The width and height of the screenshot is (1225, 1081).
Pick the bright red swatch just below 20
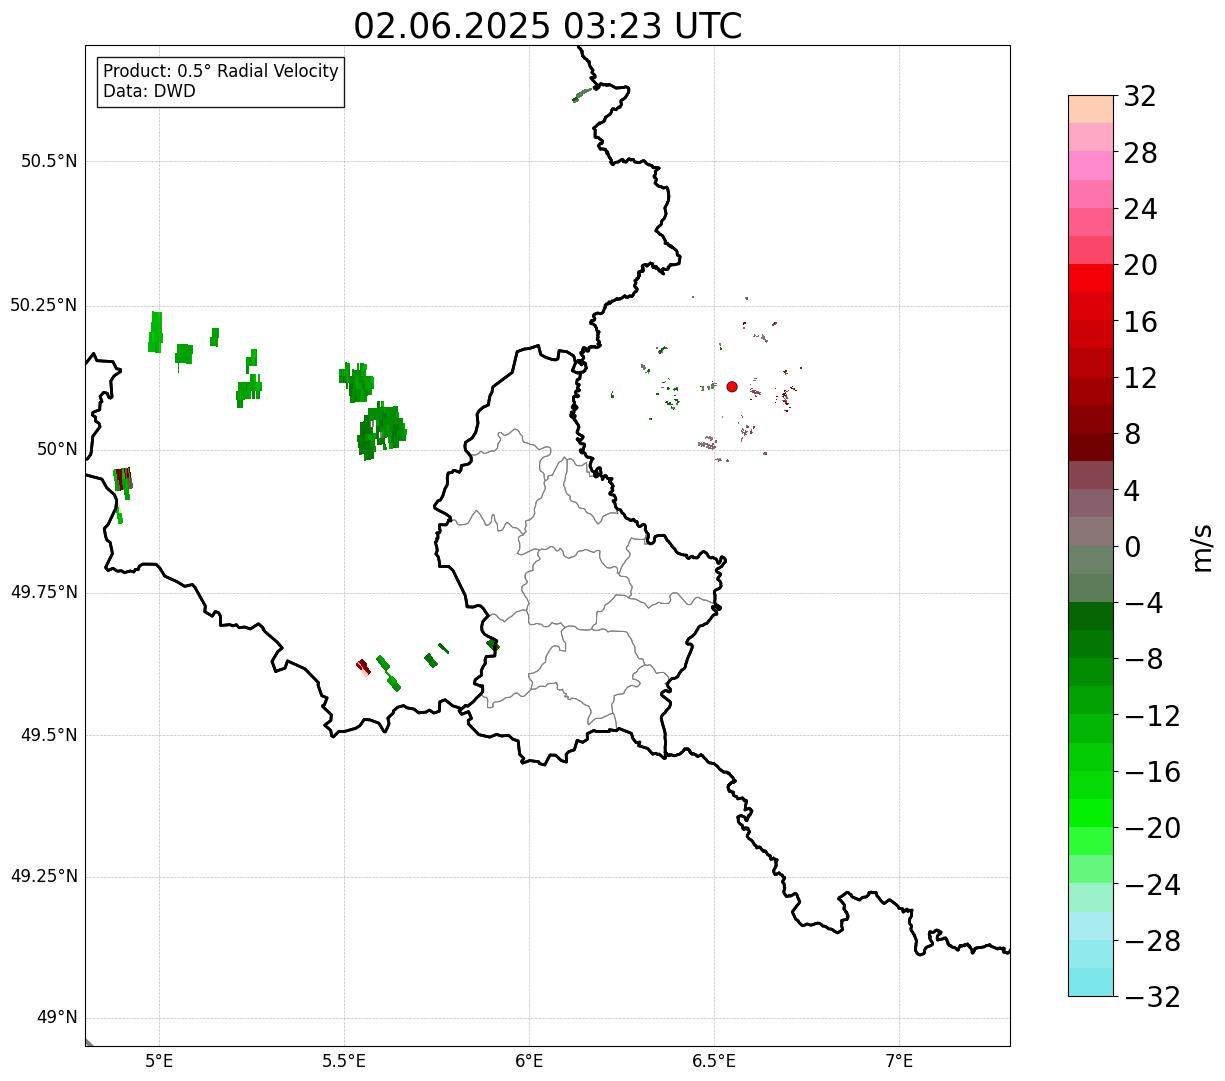(1091, 278)
